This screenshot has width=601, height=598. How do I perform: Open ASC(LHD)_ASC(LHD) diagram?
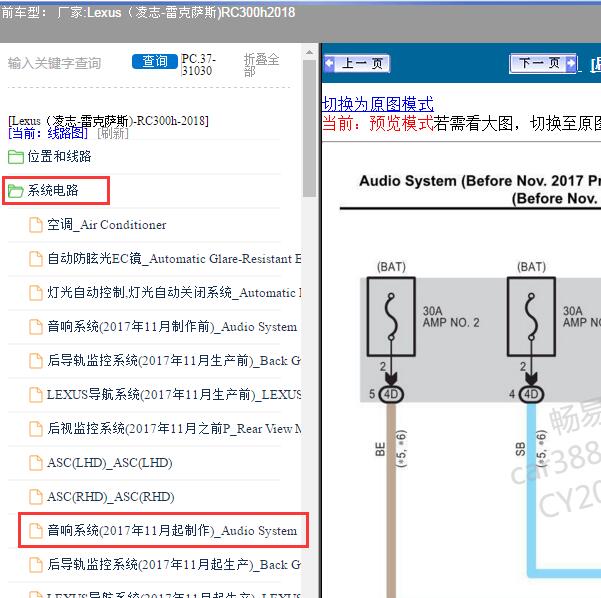(x=110, y=463)
